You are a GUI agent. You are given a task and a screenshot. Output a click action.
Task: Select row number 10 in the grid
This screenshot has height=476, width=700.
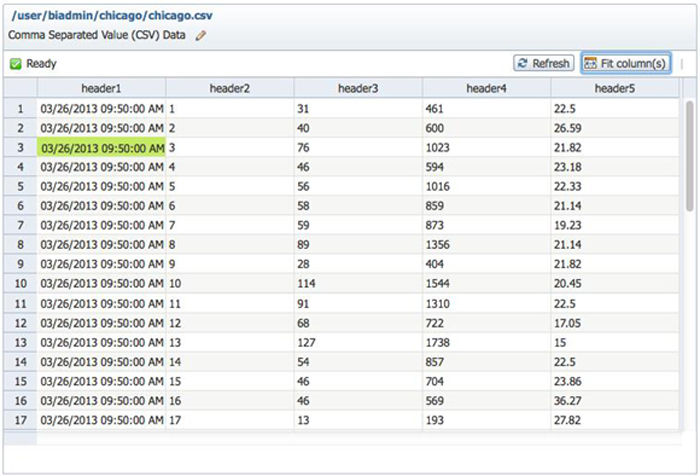pos(20,283)
